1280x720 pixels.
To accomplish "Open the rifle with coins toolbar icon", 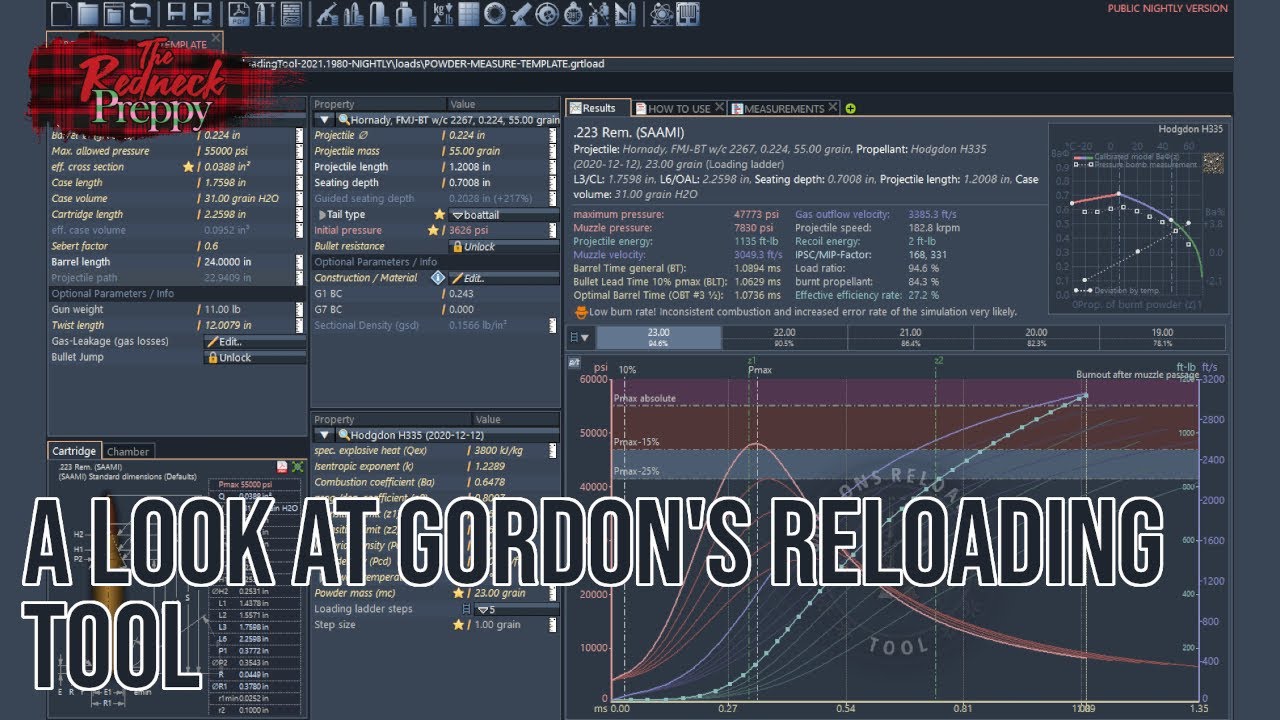I will (326, 13).
